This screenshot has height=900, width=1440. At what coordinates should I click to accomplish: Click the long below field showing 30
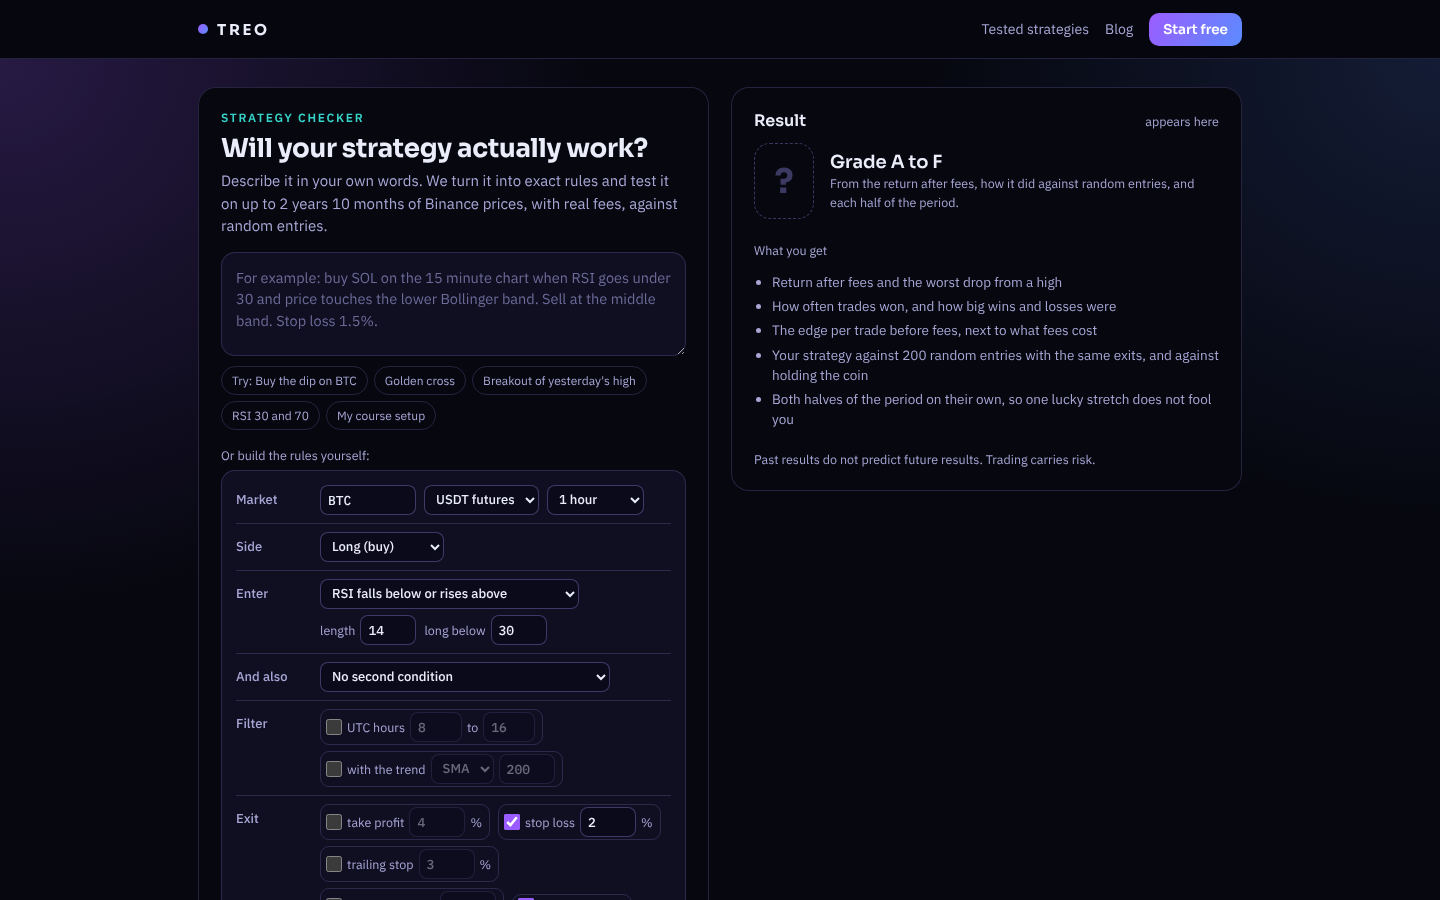click(x=519, y=630)
